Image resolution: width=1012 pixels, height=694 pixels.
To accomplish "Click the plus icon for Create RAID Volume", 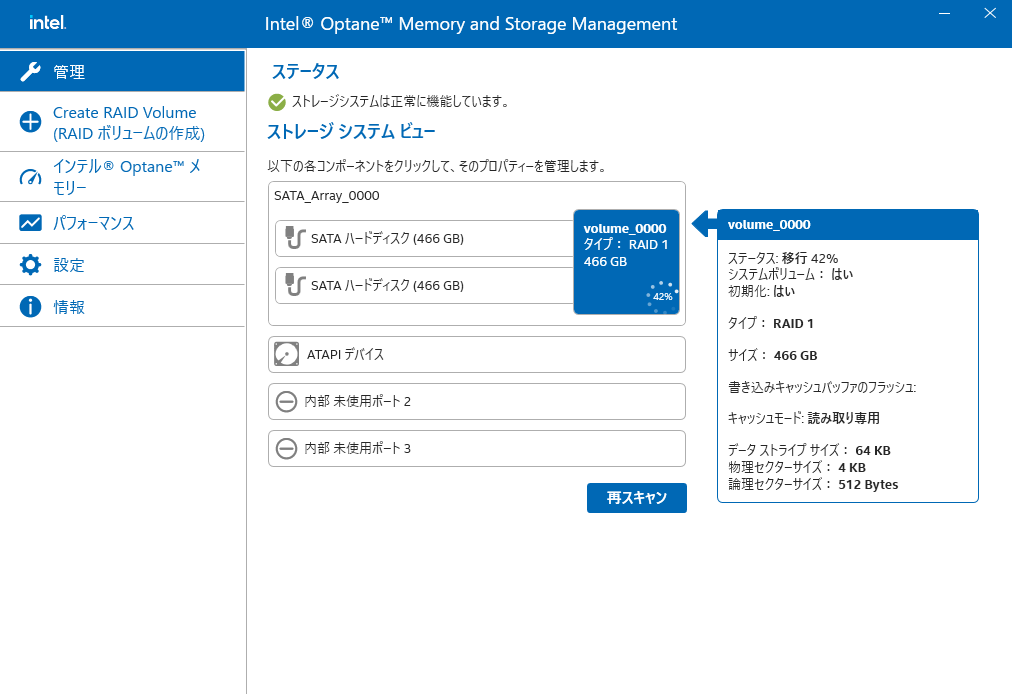I will coord(30,121).
